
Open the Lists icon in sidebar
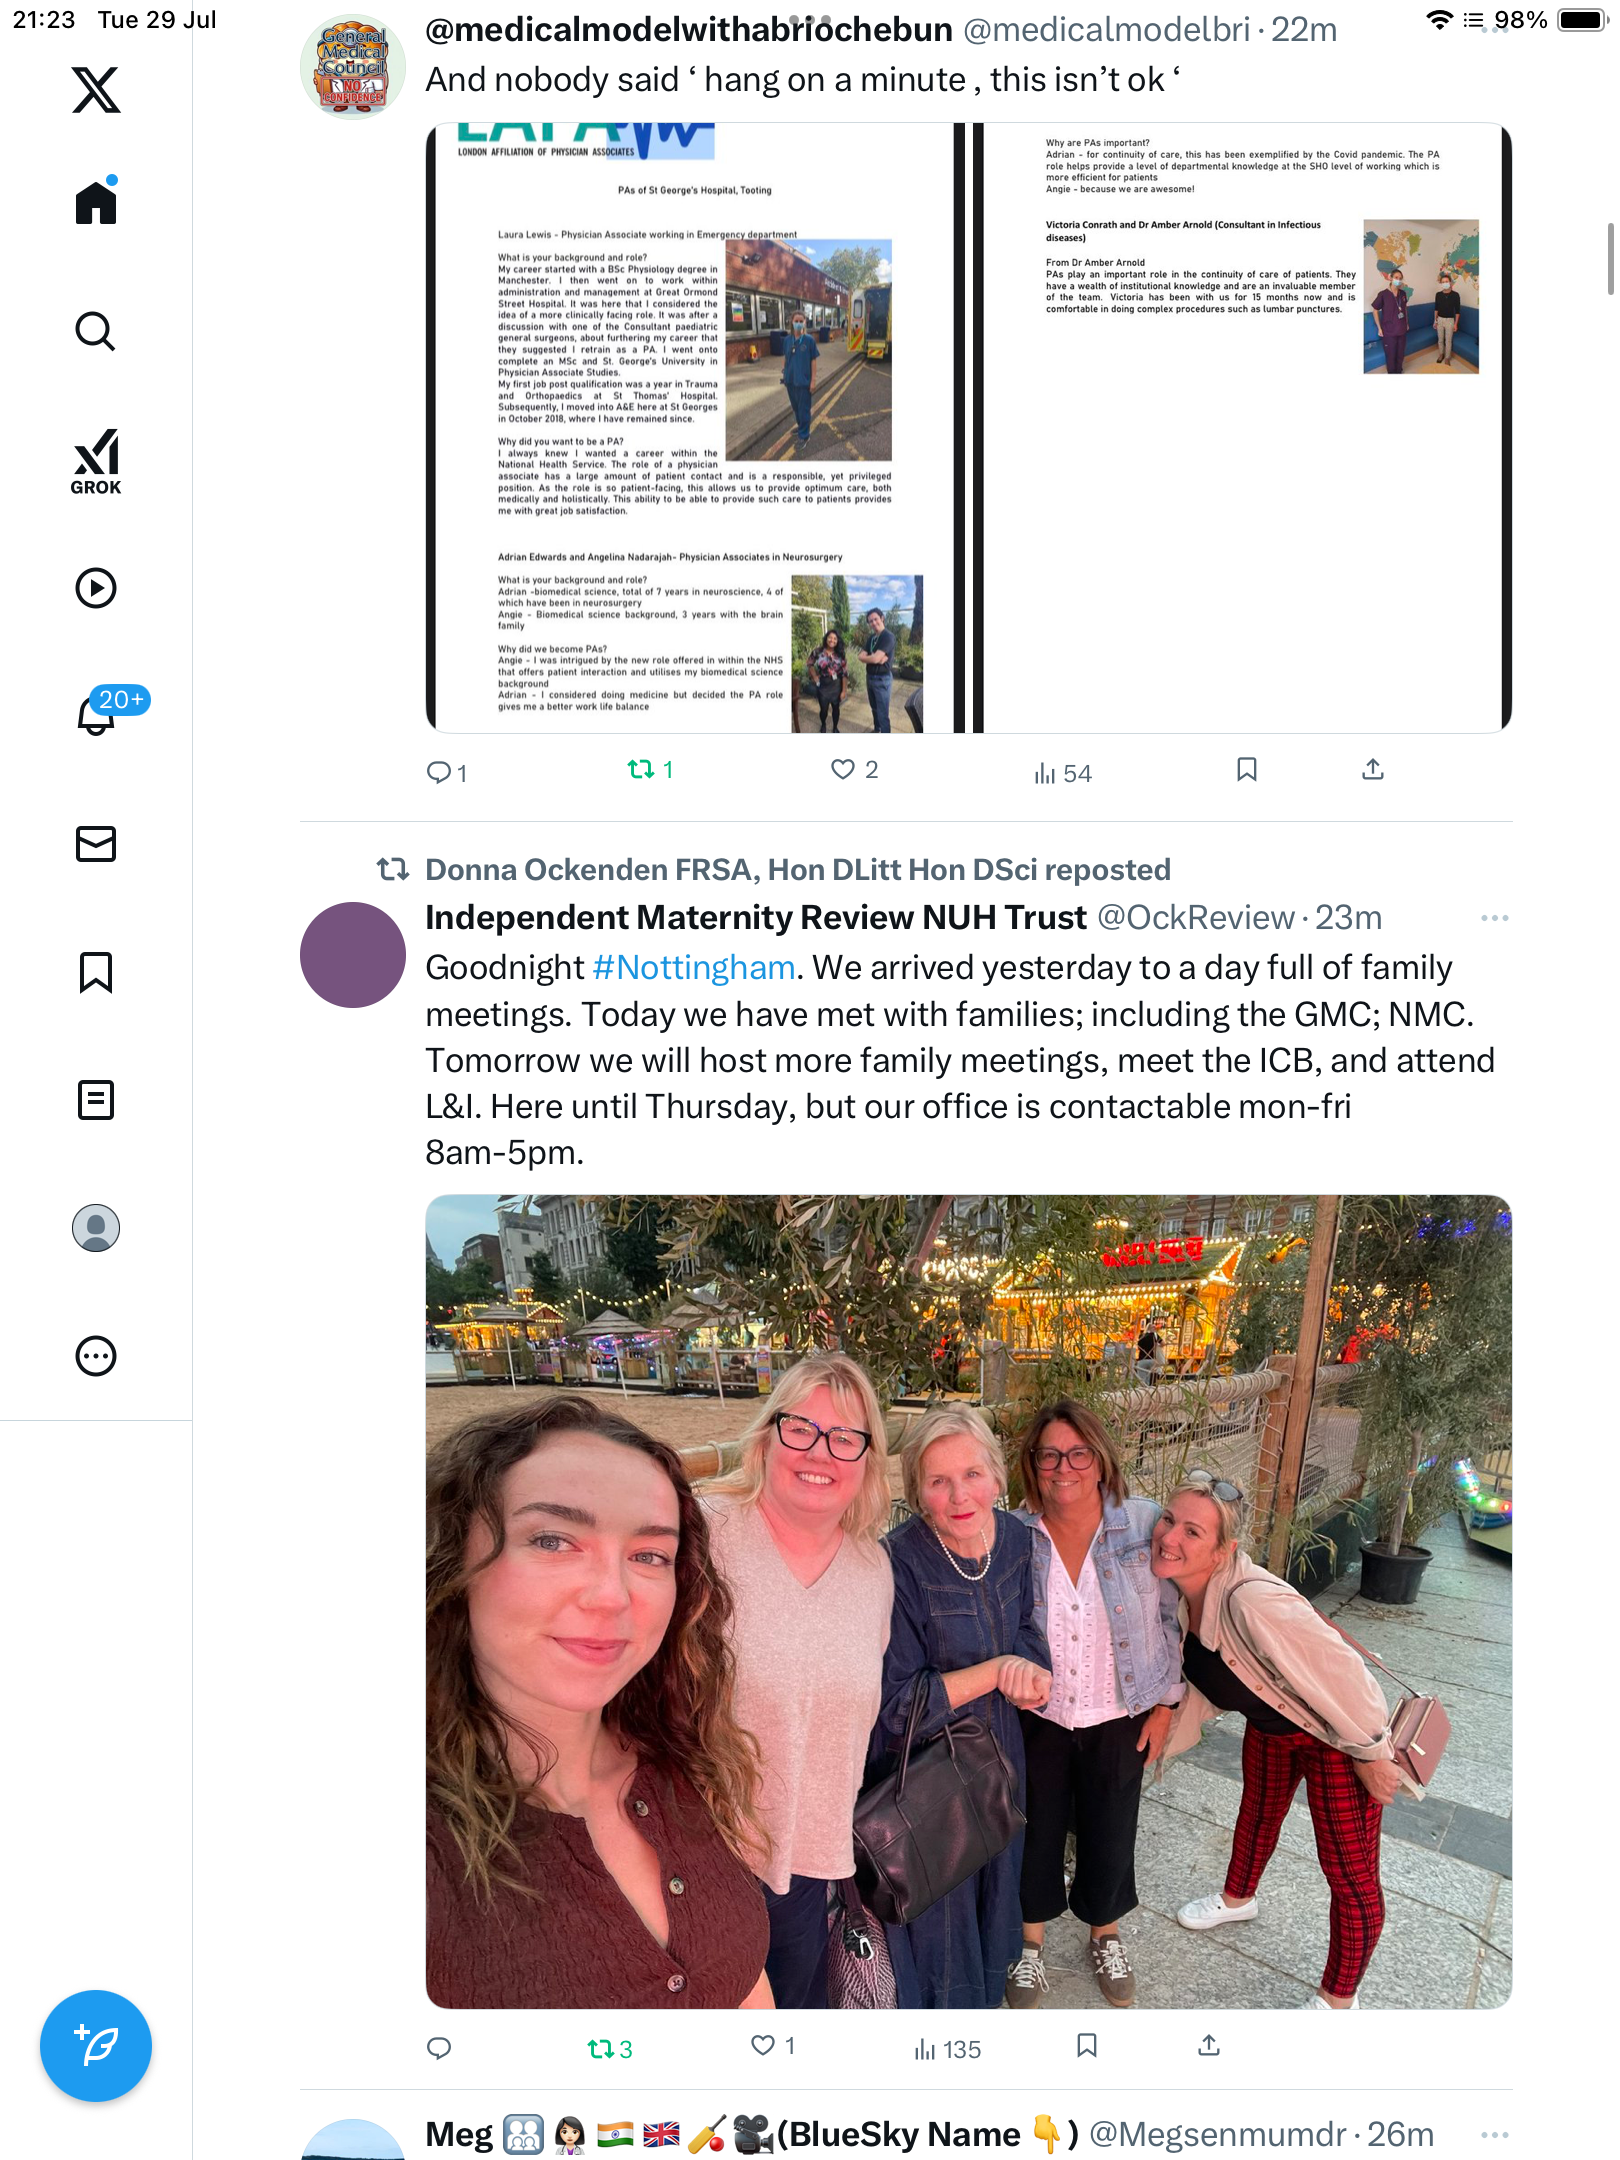point(96,1100)
